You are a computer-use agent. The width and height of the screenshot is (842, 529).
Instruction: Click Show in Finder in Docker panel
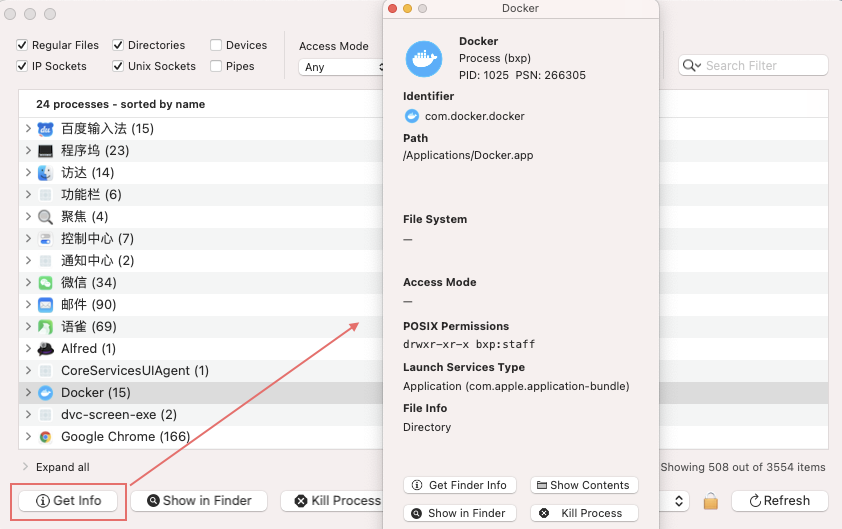460,513
